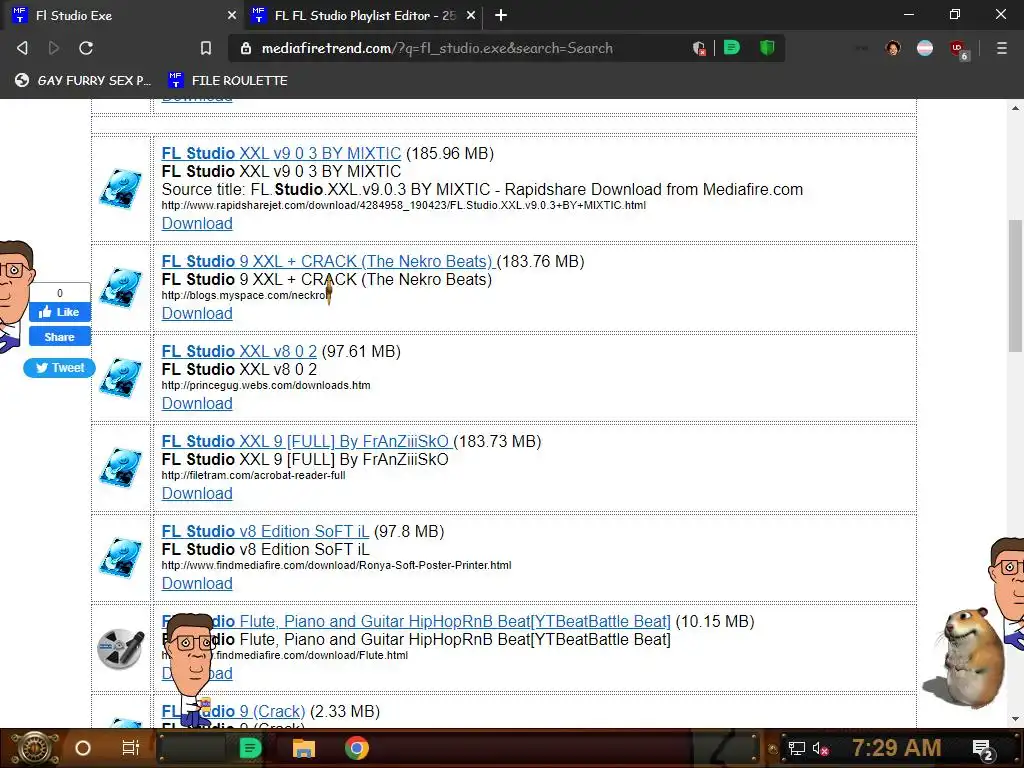Image resolution: width=1024 pixels, height=768 pixels.
Task: Click Download under v8 Edition SoFT iL
Action: 197,584
